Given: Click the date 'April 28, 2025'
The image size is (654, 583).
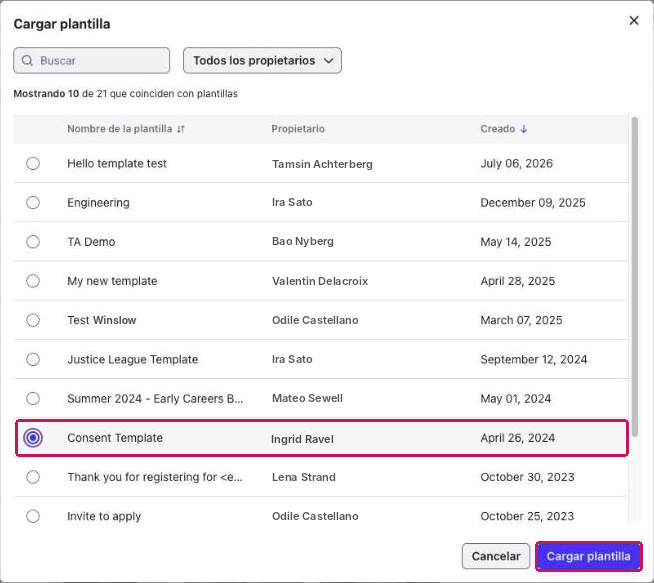Looking at the screenshot, I should tap(518, 281).
